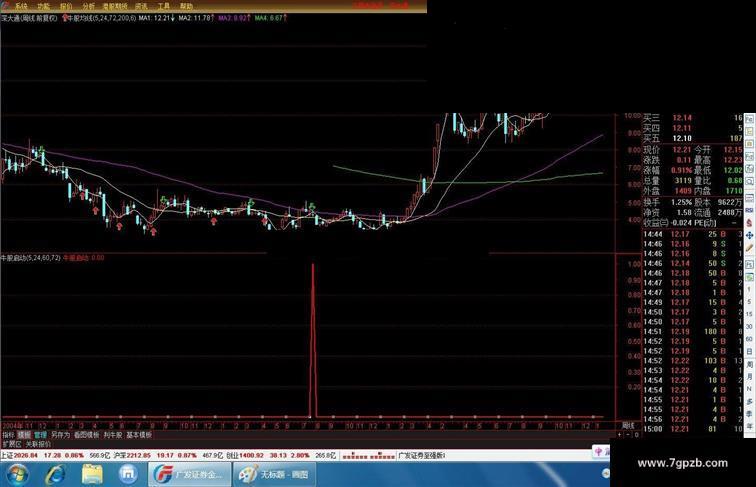Open the Windows Start menu
The height and width of the screenshot is (487, 756).
coord(17,474)
